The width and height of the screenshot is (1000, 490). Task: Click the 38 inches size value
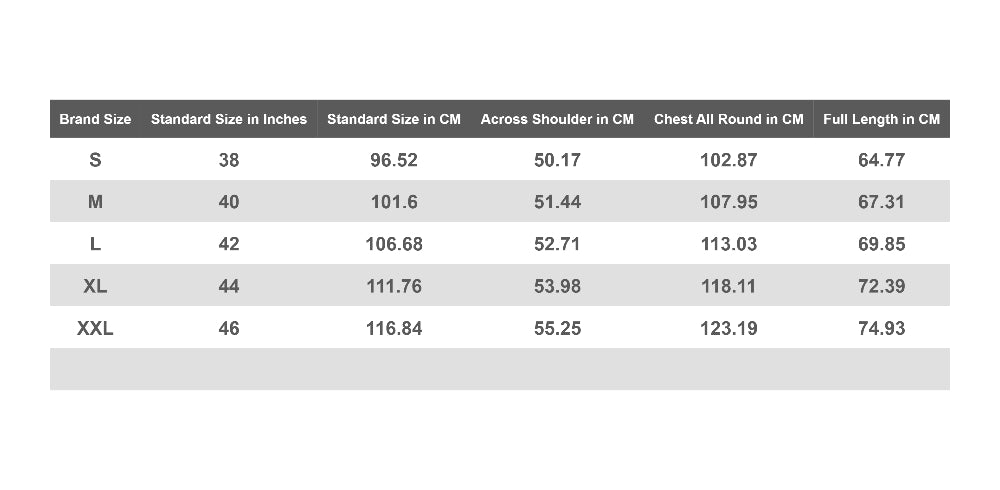coord(229,160)
